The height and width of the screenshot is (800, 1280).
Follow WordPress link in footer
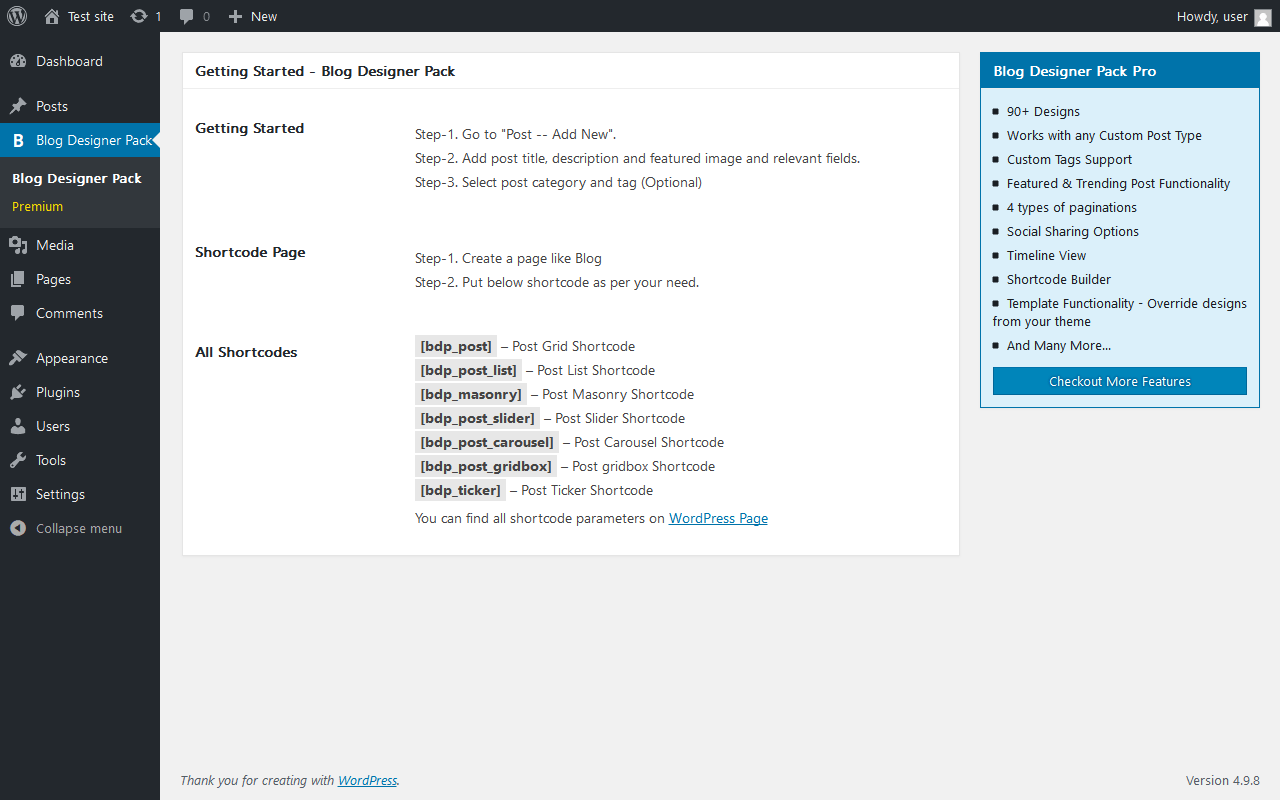[367, 780]
